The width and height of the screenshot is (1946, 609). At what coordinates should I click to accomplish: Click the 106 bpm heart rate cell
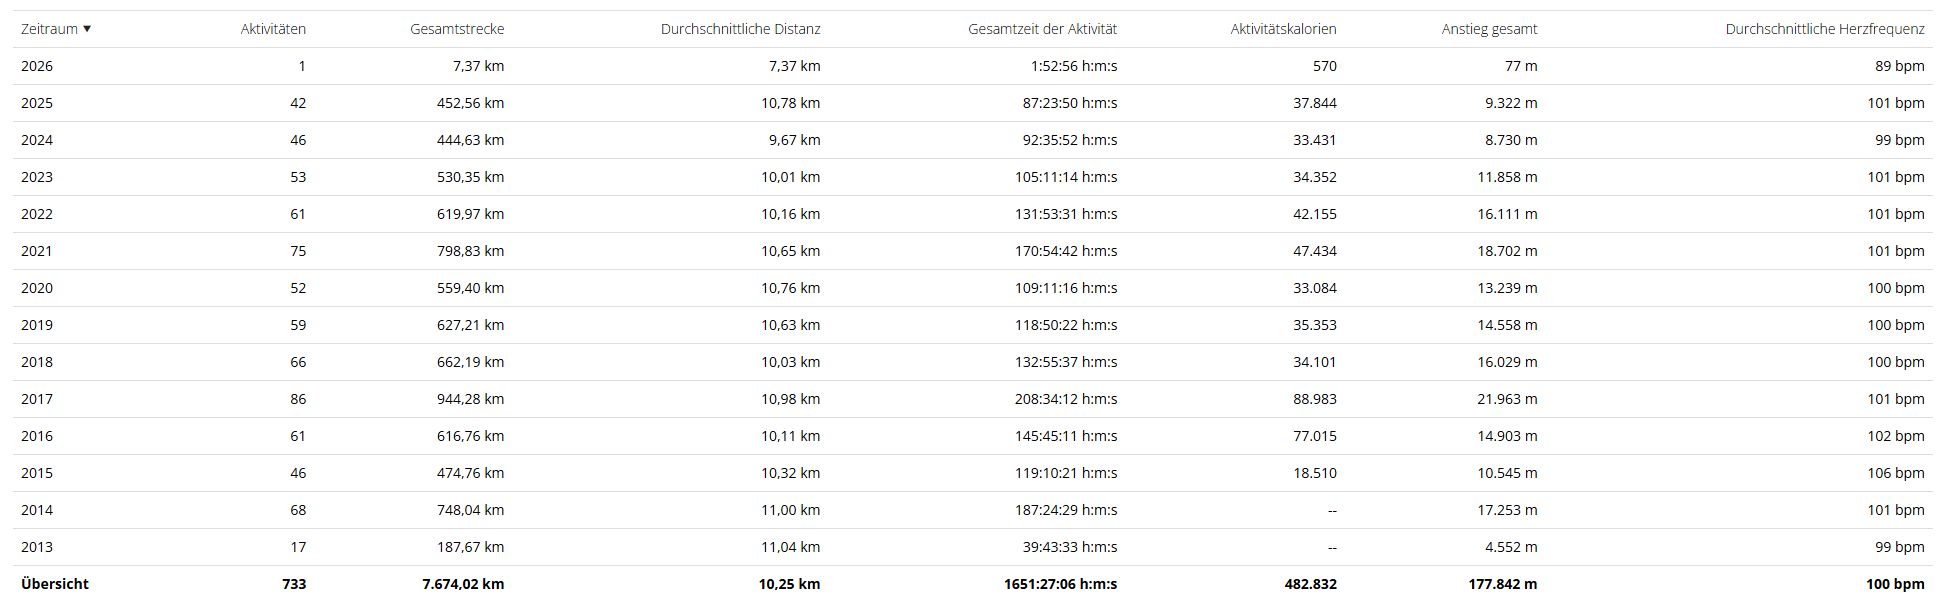click(1895, 473)
